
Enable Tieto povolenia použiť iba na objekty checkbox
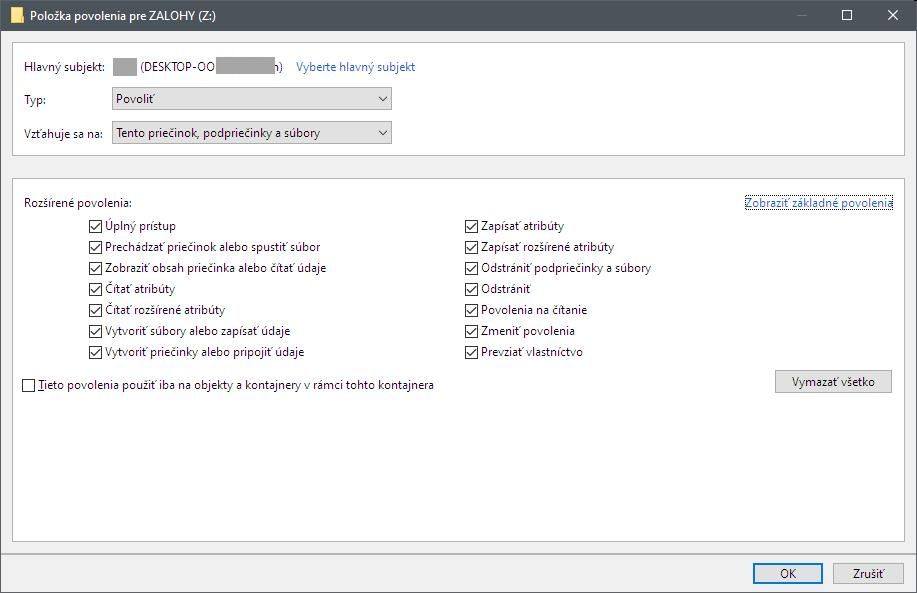click(x=29, y=386)
